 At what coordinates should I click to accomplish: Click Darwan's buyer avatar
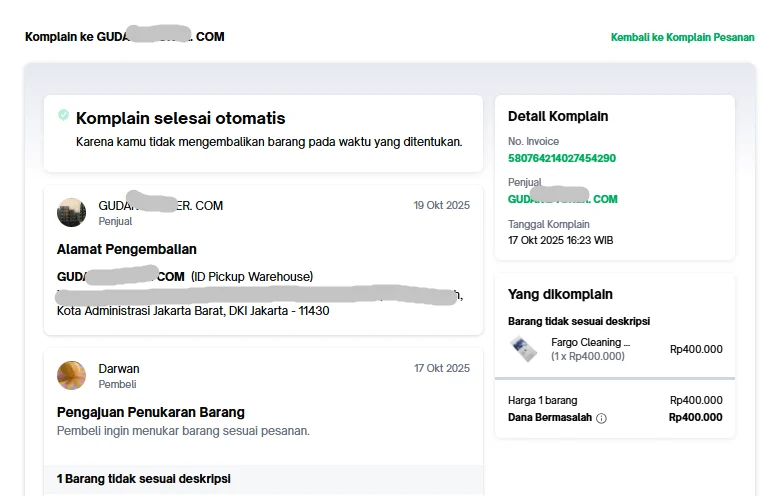[71, 375]
